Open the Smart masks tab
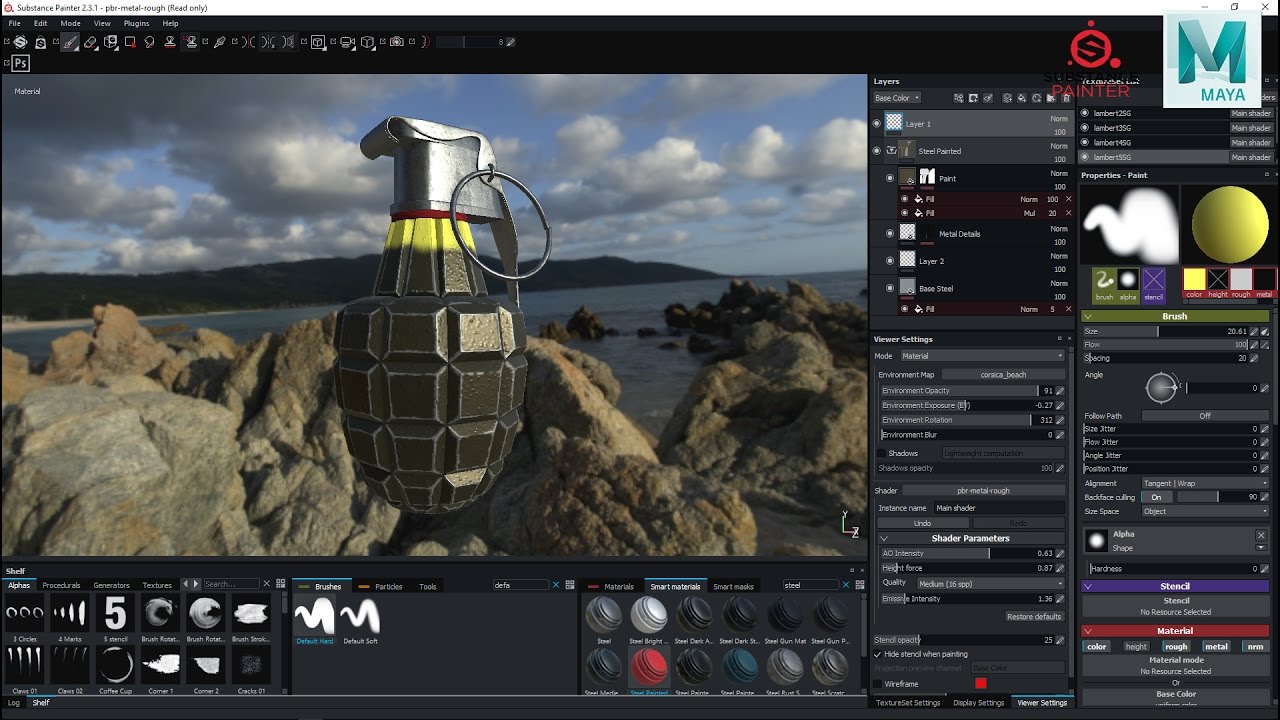 [733, 587]
